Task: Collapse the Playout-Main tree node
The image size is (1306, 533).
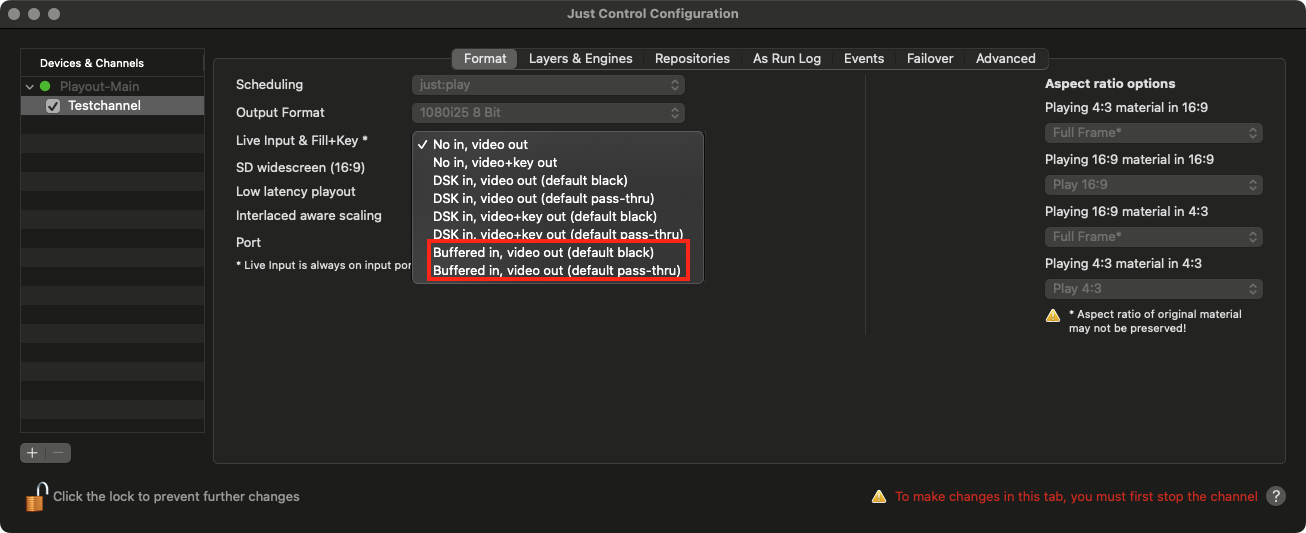Action: 30,87
